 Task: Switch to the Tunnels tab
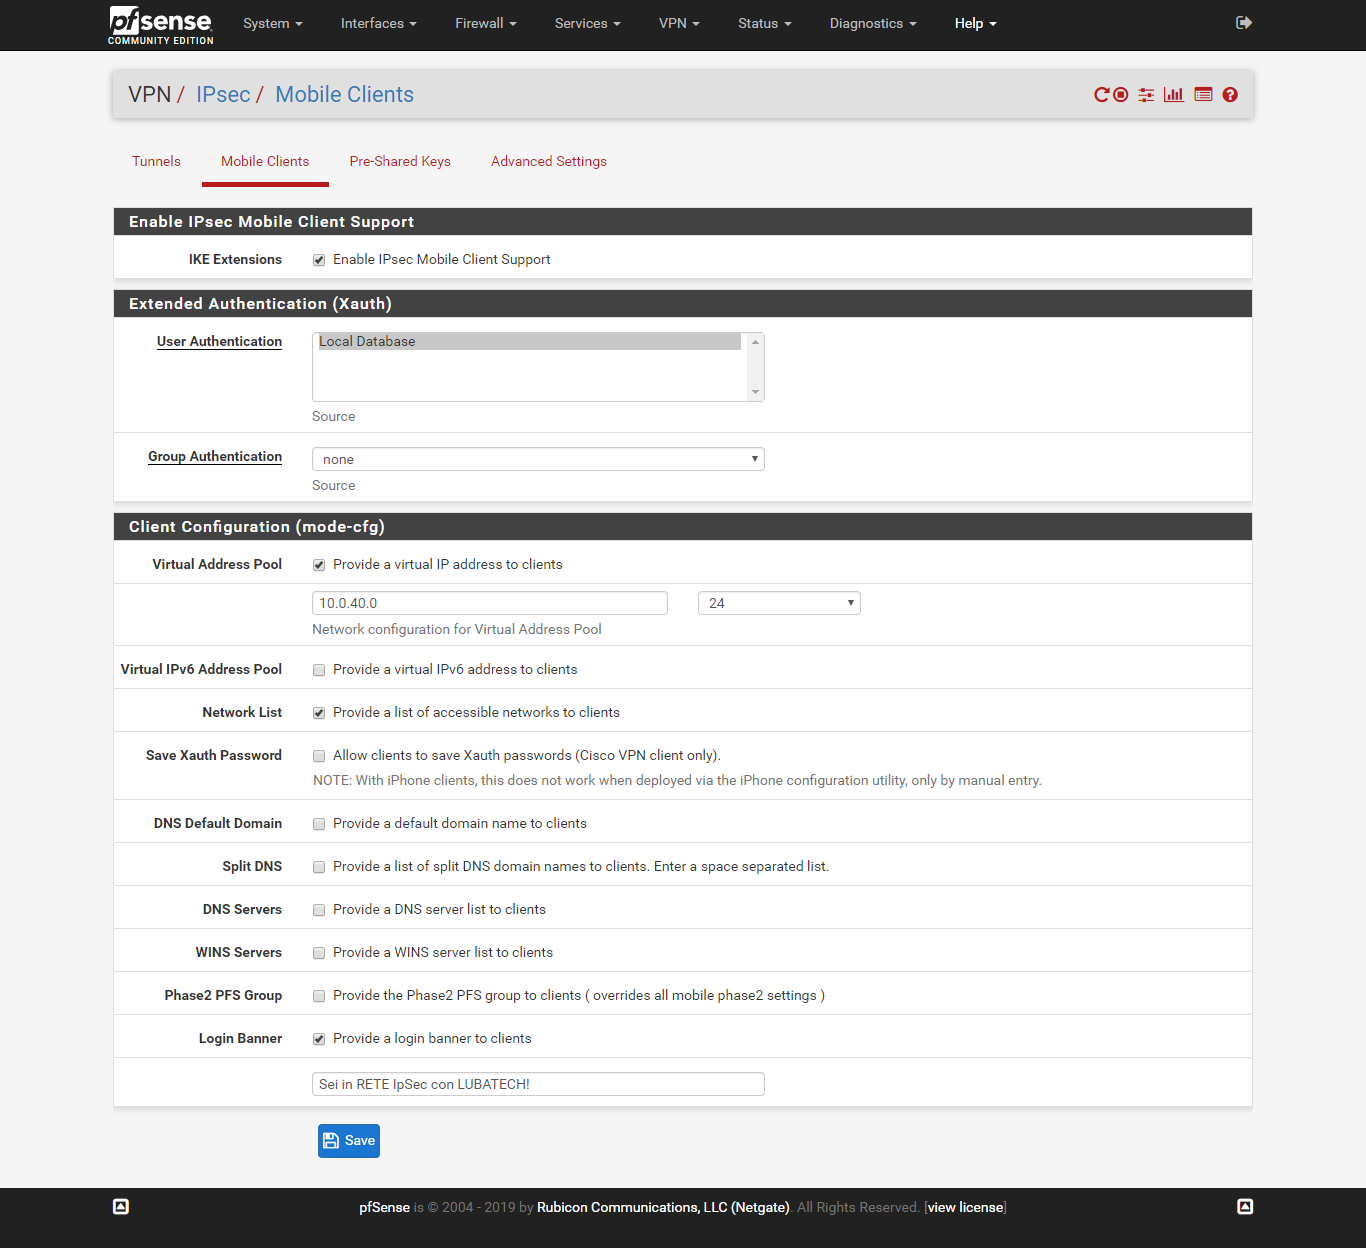click(x=156, y=161)
